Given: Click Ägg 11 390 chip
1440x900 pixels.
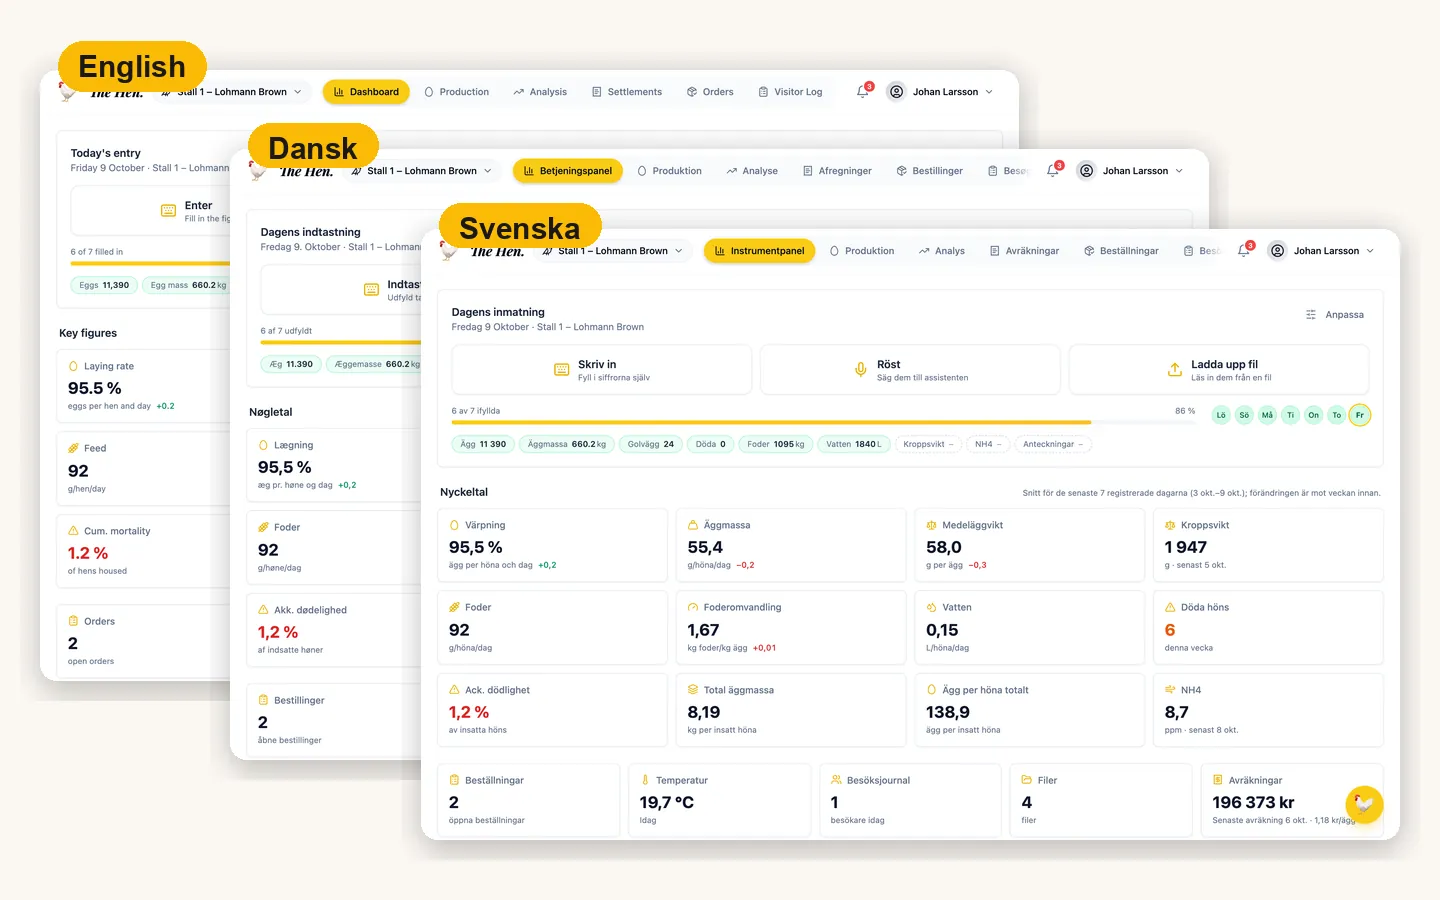Looking at the screenshot, I should [483, 444].
